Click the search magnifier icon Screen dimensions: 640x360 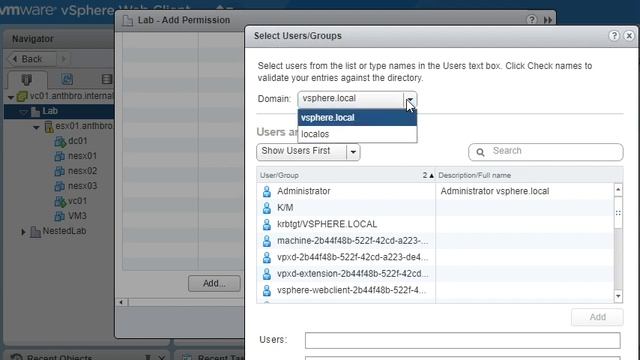point(480,152)
